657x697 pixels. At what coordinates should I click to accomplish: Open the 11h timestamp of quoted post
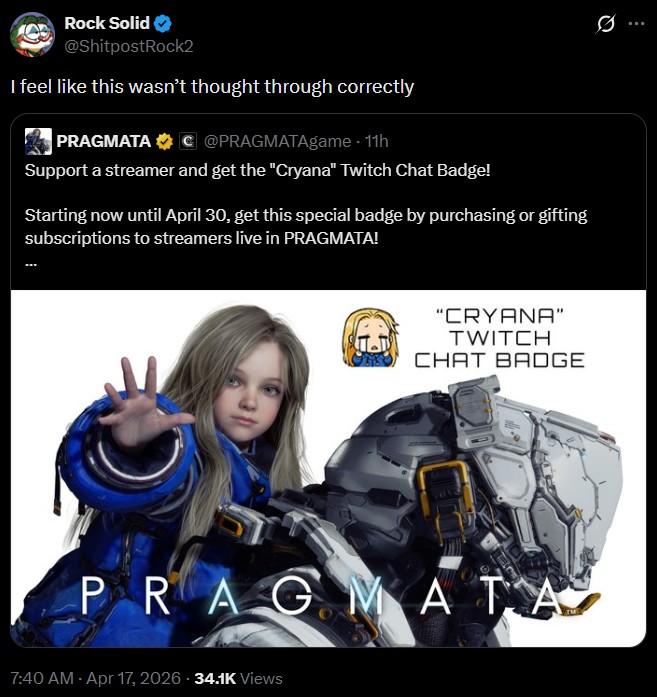(x=376, y=141)
